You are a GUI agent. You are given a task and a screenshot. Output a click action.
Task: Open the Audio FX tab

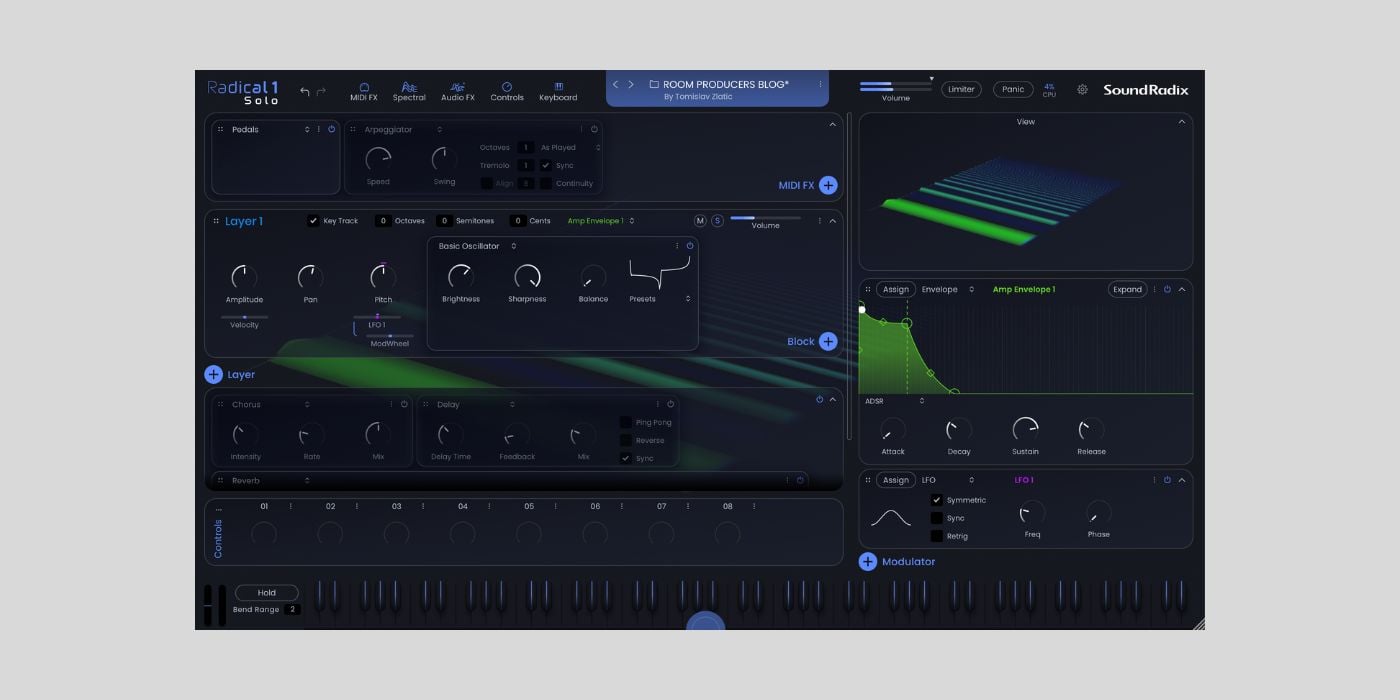(x=458, y=92)
